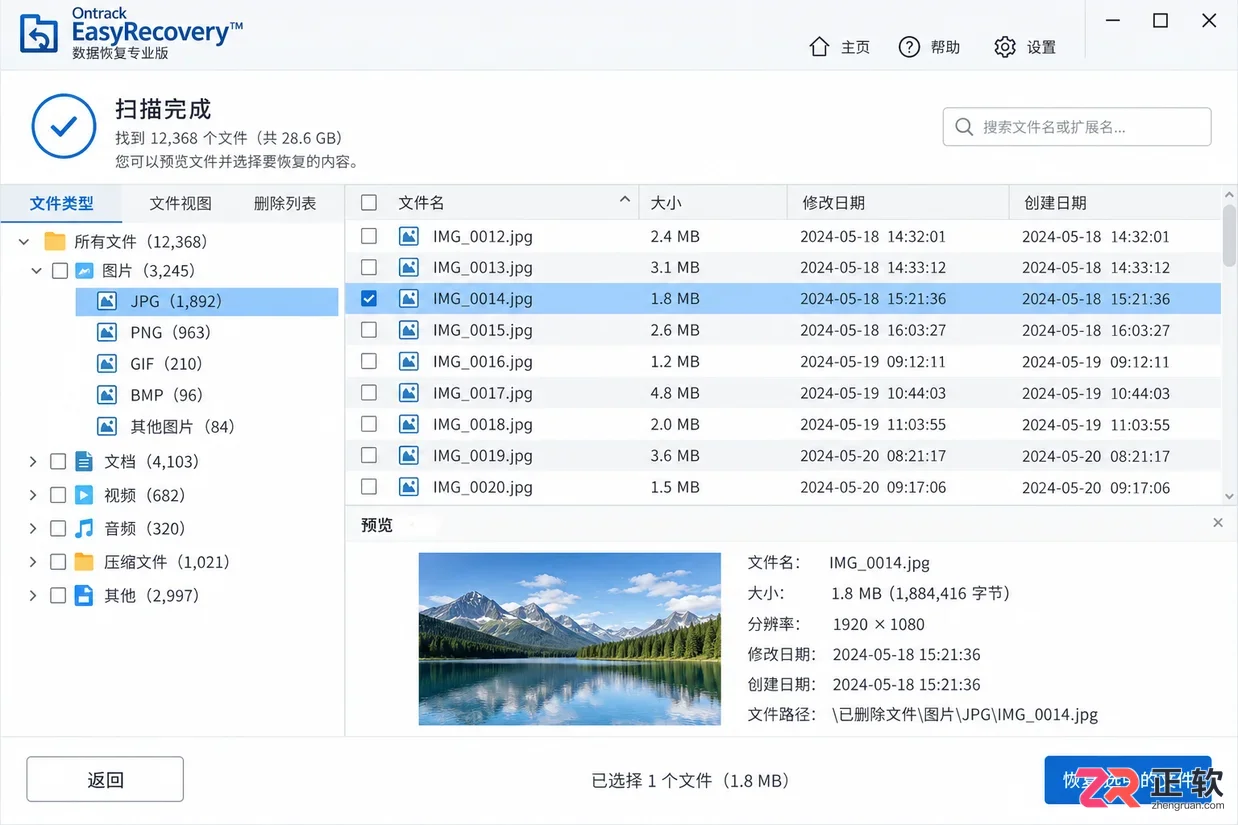Sort by the 修改日期 column header
Screen dimensions: 1238x825
(x=898, y=203)
